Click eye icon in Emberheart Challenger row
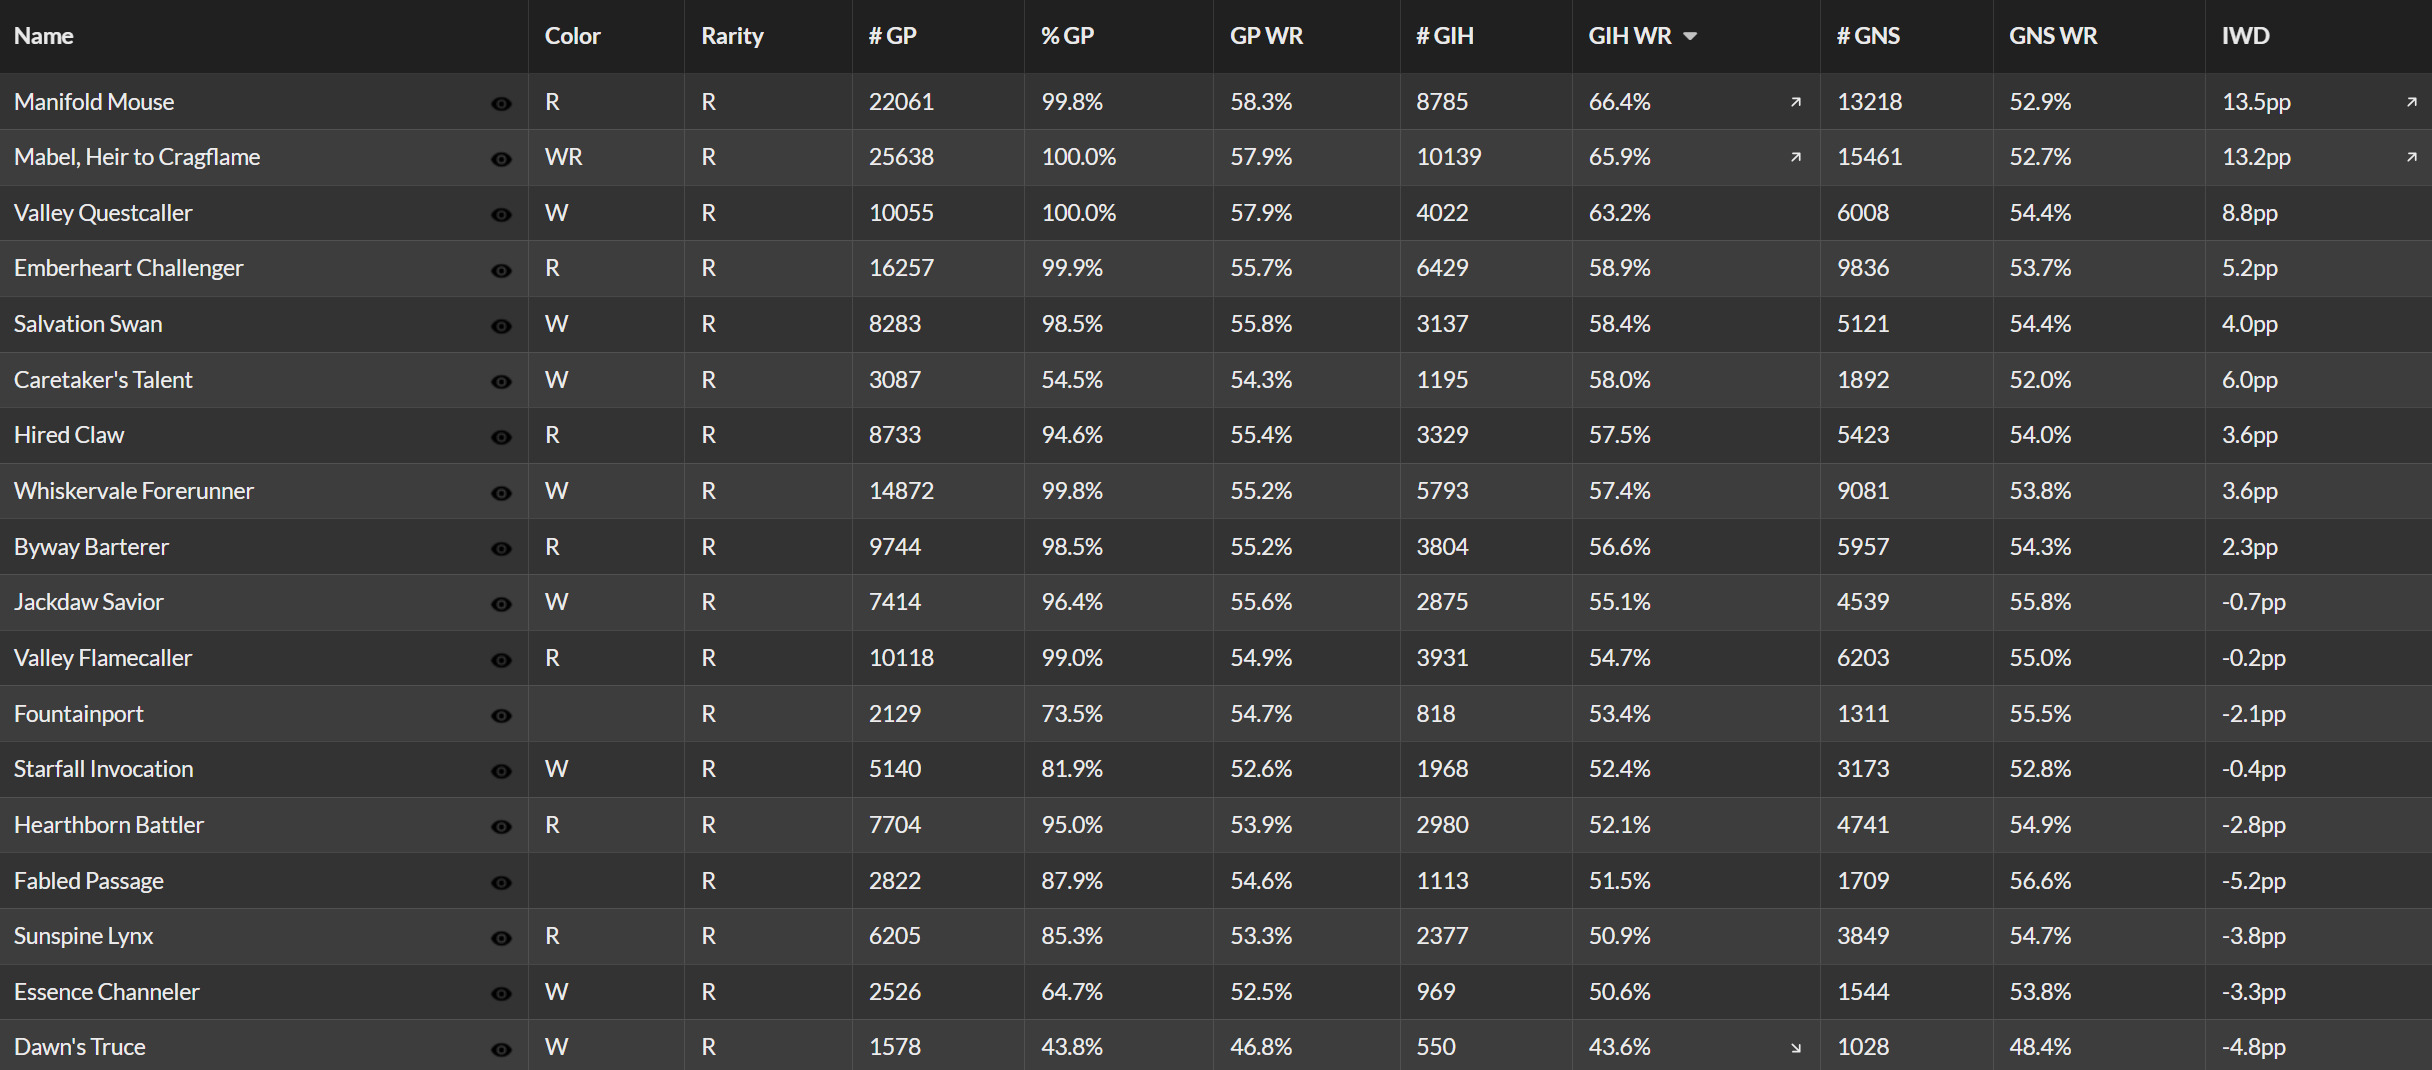This screenshot has height=1070, width=2432. (x=501, y=270)
